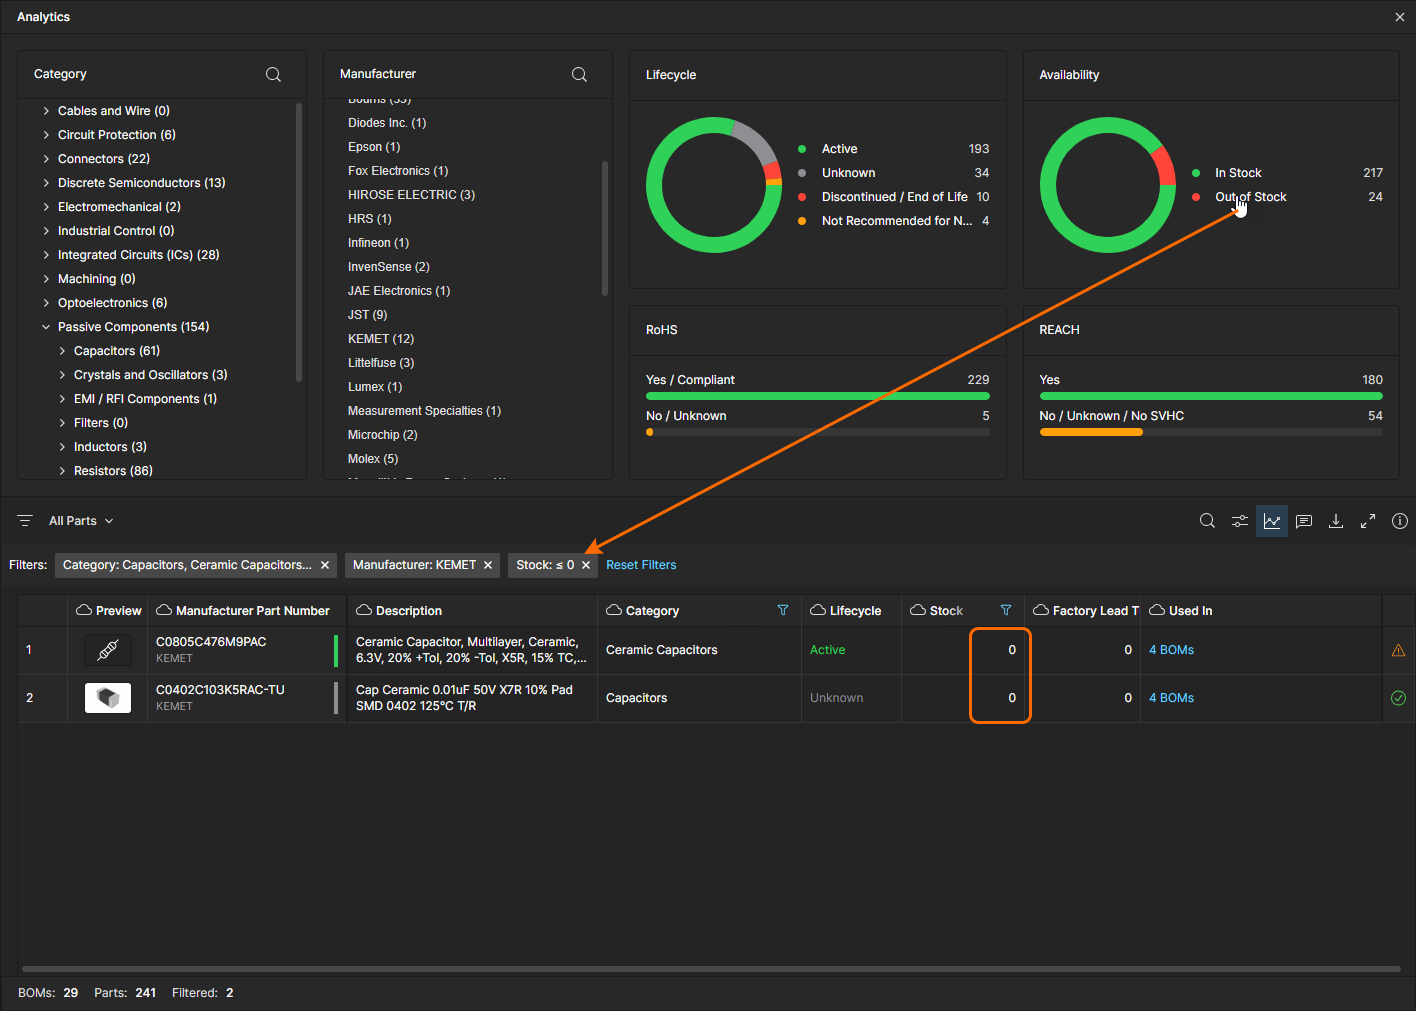Open the parts table search tool
The image size is (1416, 1011).
coord(1207,521)
